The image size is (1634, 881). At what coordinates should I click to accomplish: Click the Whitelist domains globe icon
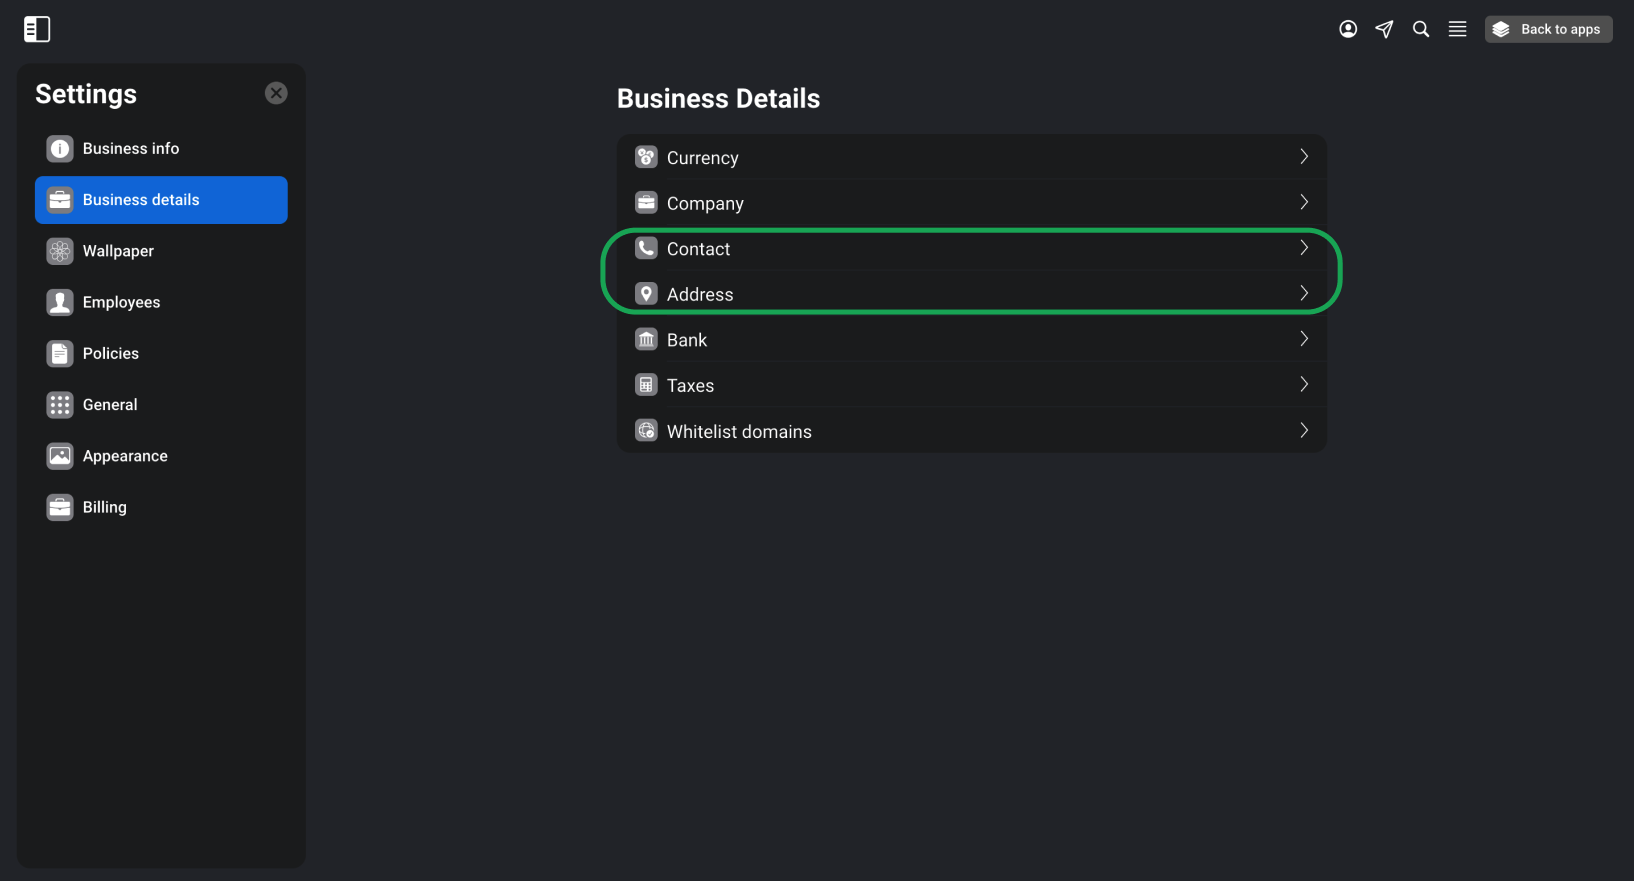[x=647, y=431]
